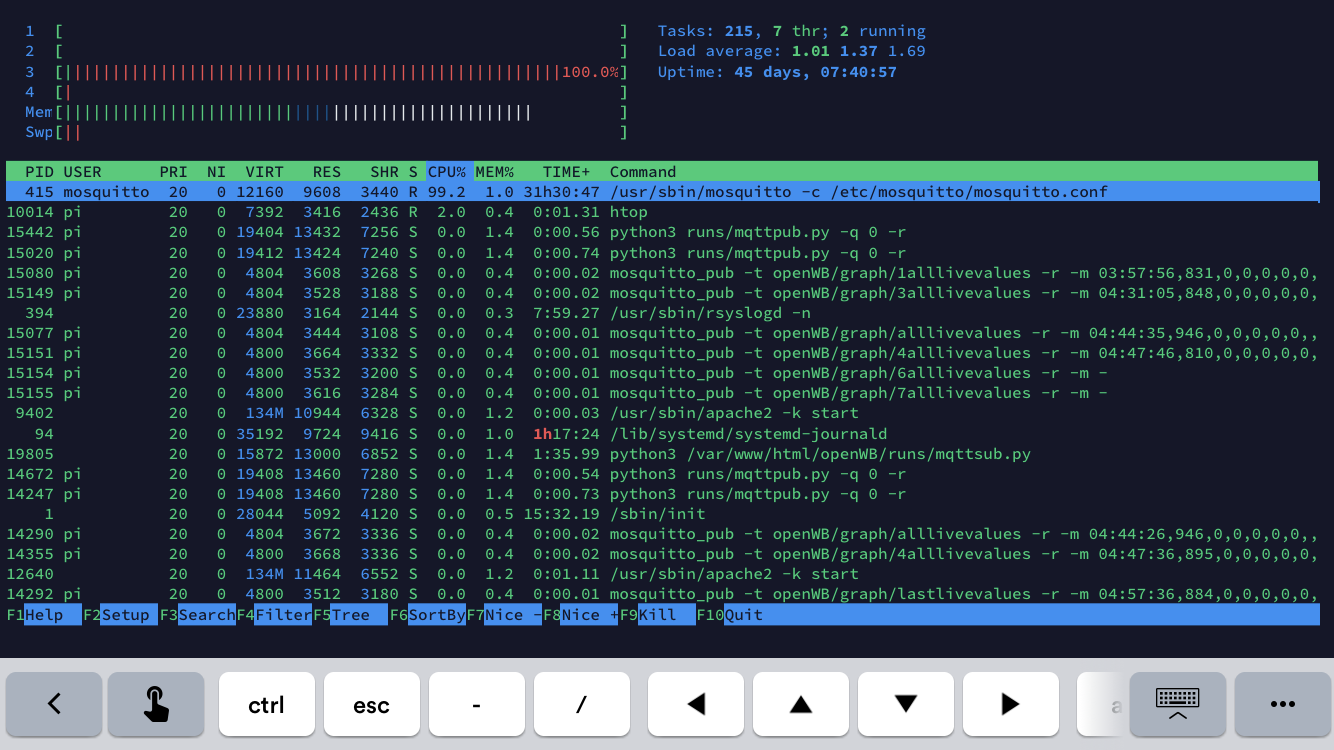The image size is (1334, 750).
Task: Sort by the CPU% column header
Action: coord(447,172)
